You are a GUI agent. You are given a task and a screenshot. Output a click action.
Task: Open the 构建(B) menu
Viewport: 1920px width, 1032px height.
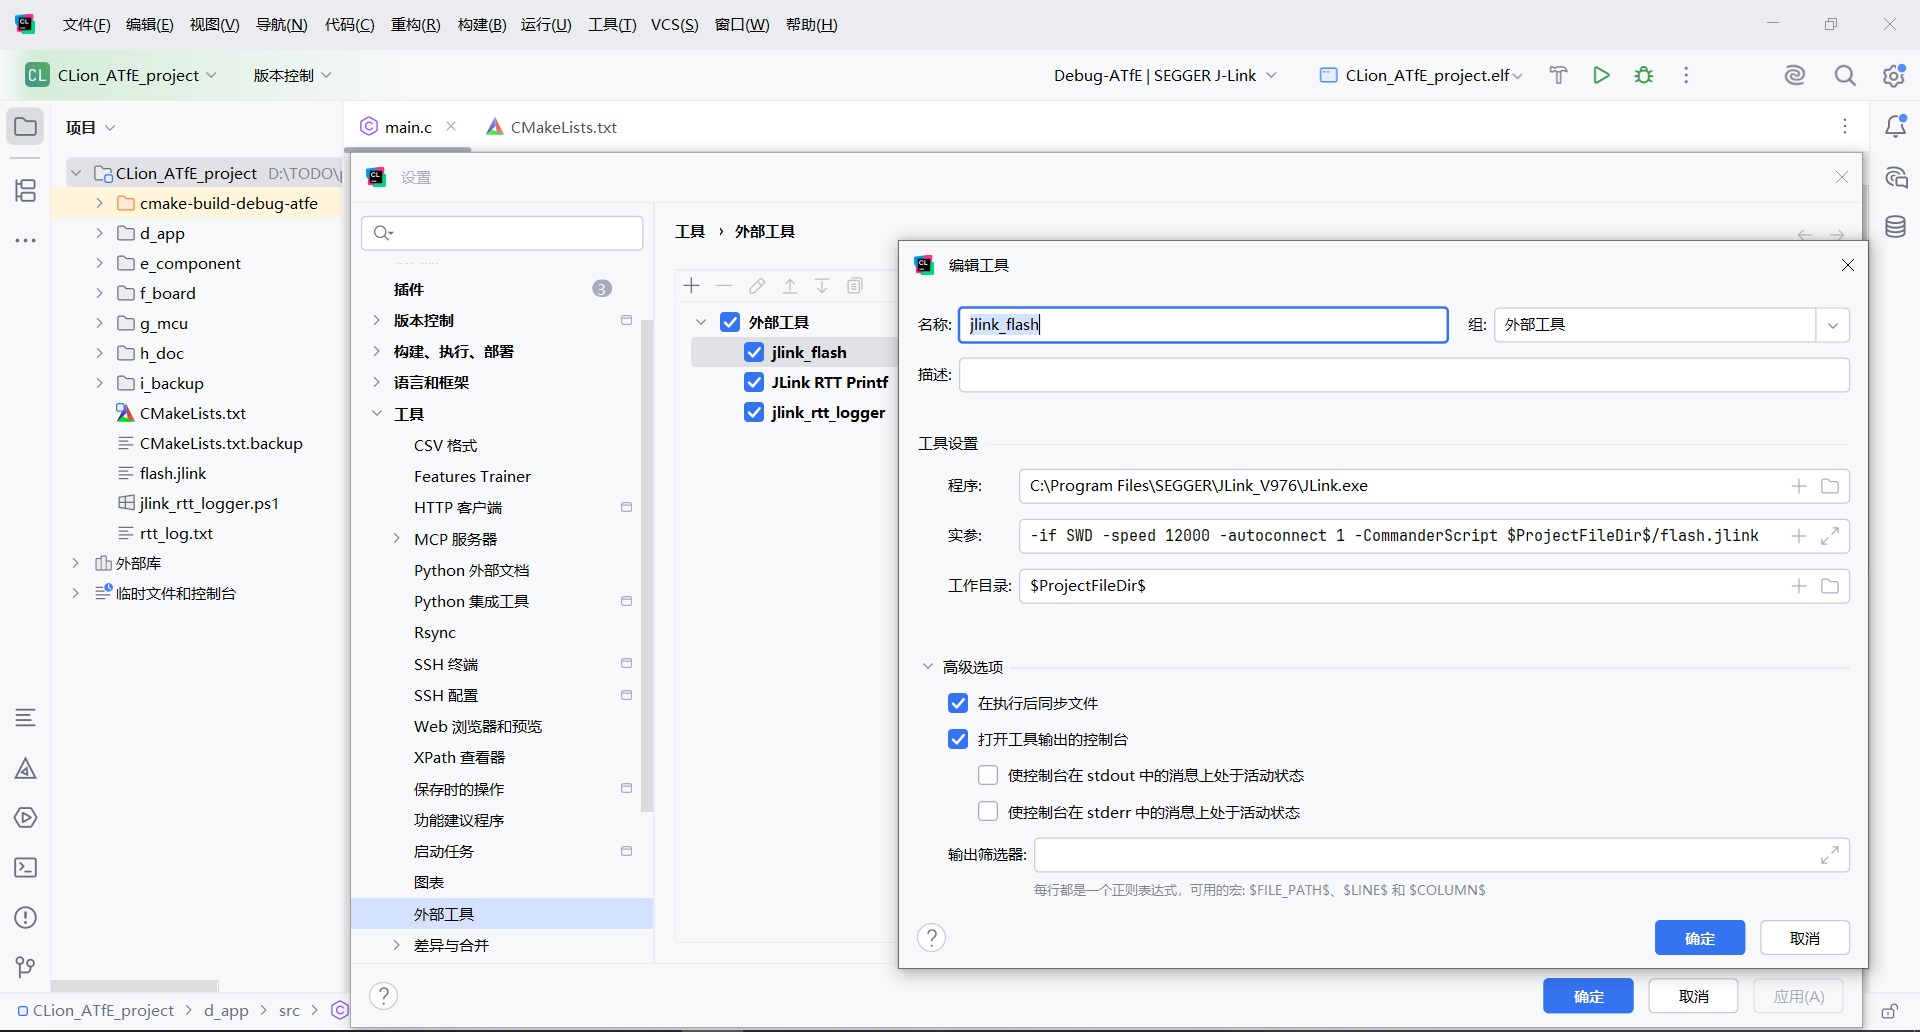(482, 24)
